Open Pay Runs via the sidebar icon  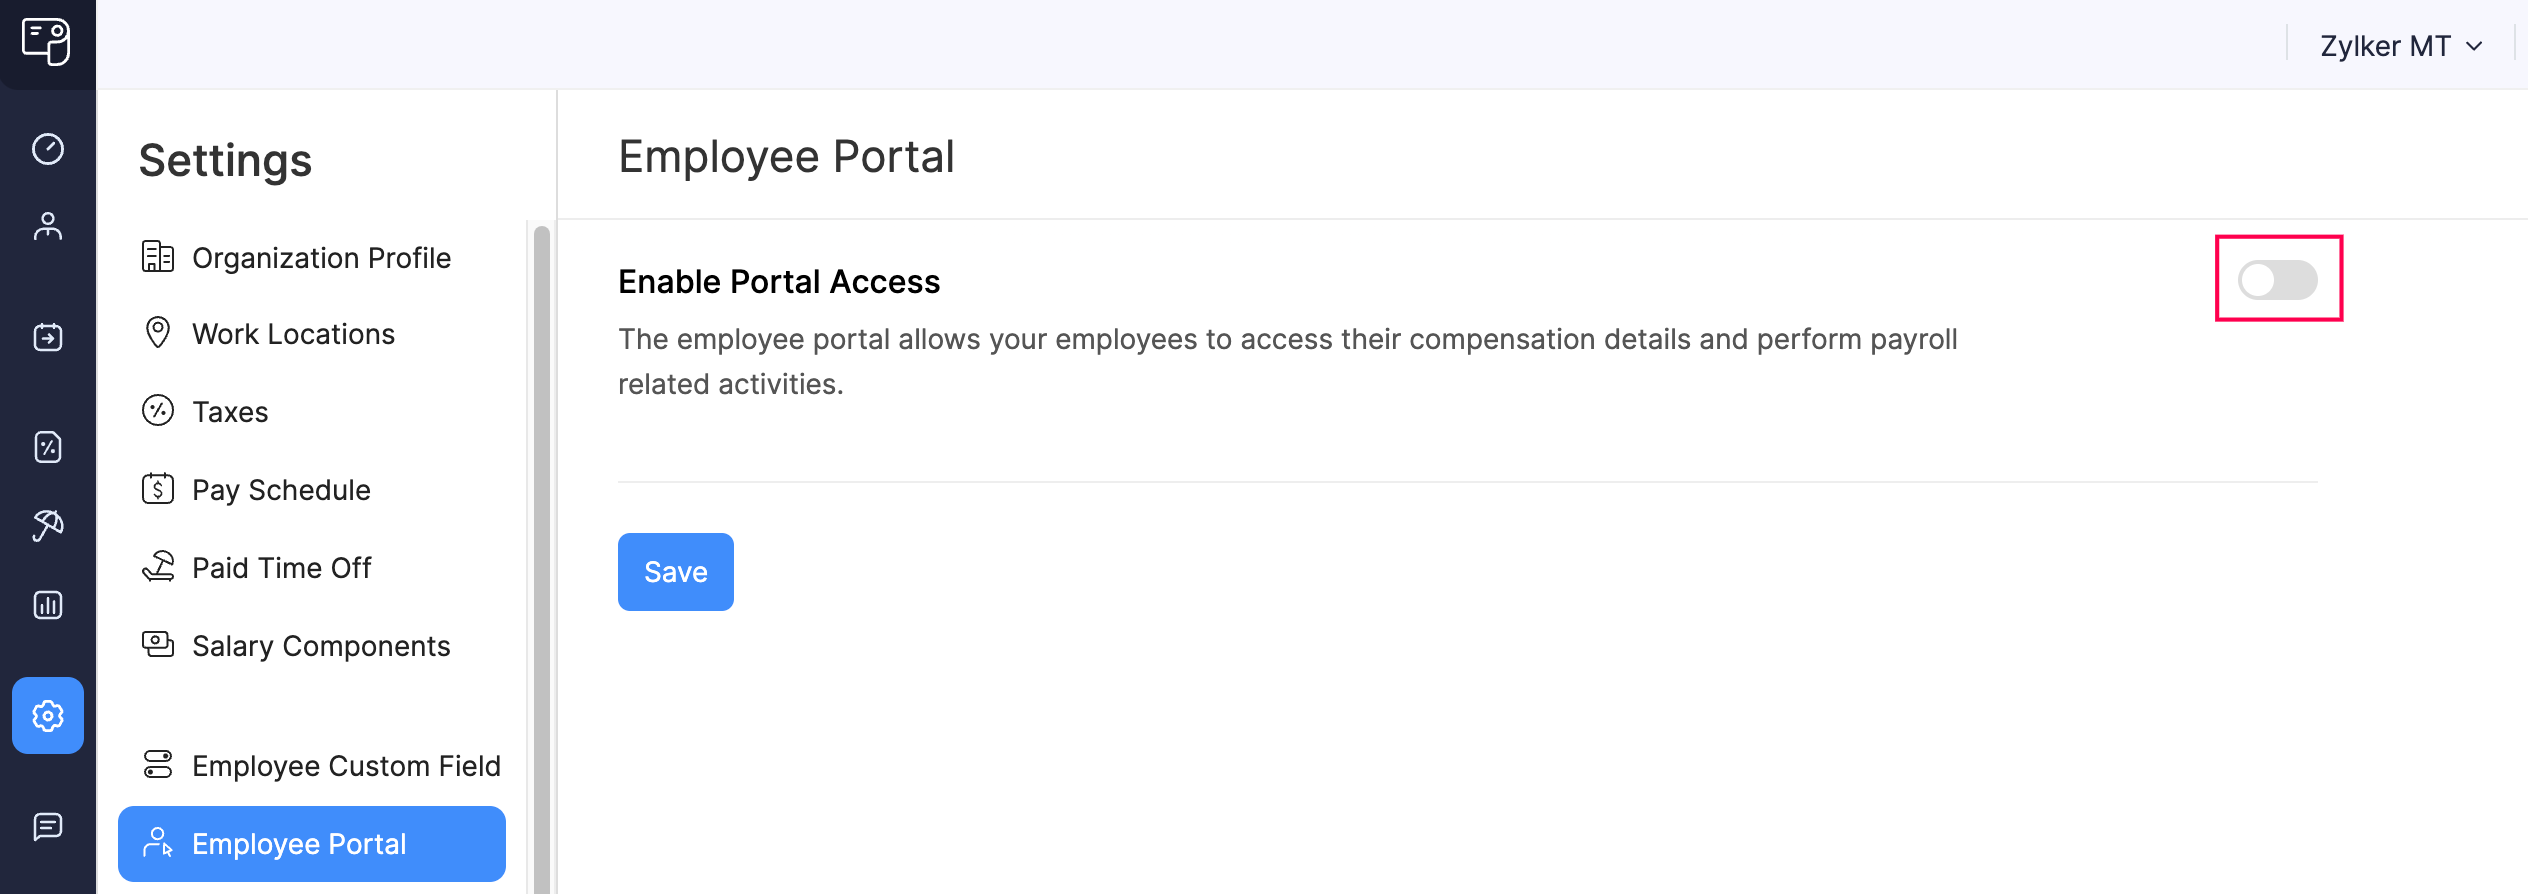[47, 337]
